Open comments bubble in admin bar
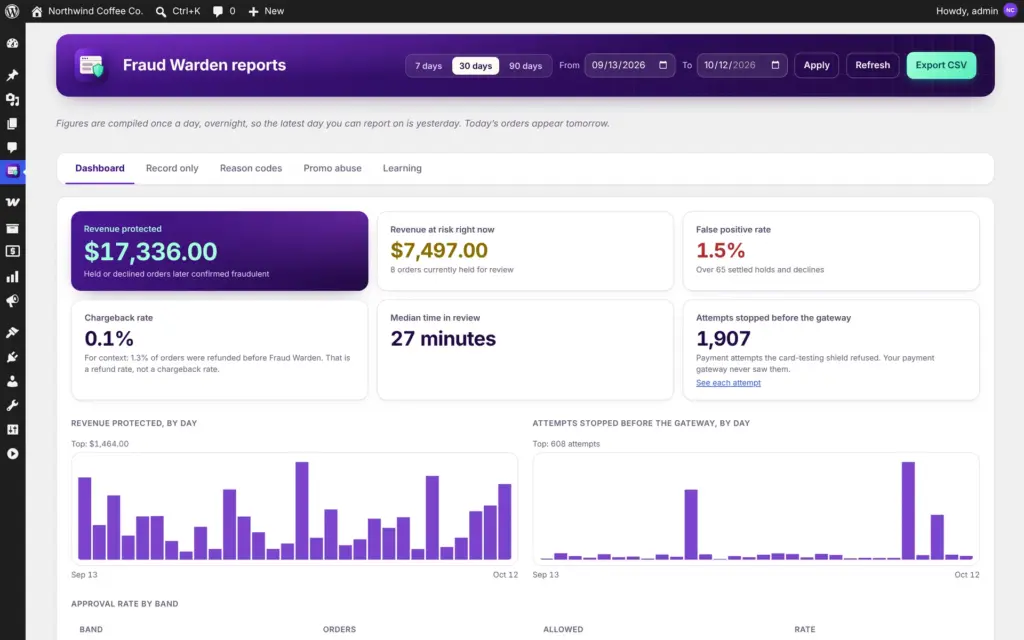This screenshot has width=1024, height=640. point(217,11)
